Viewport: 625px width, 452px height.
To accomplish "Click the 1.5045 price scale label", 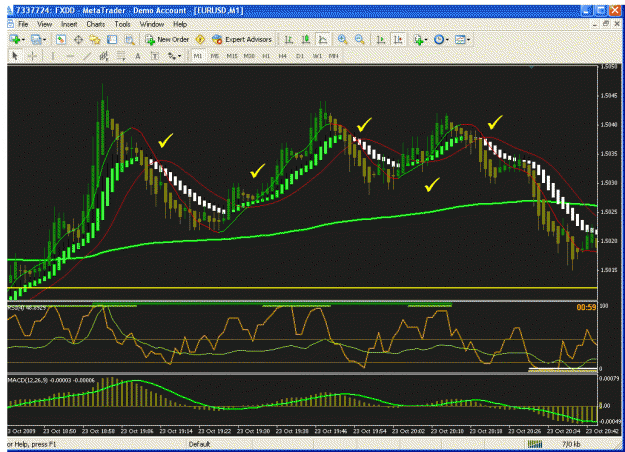I will (x=609, y=96).
